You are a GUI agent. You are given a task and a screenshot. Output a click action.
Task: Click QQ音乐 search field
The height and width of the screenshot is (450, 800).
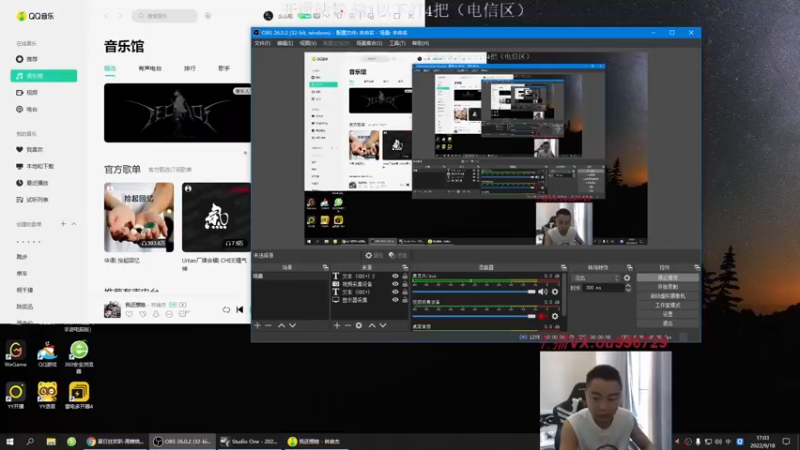tap(165, 16)
